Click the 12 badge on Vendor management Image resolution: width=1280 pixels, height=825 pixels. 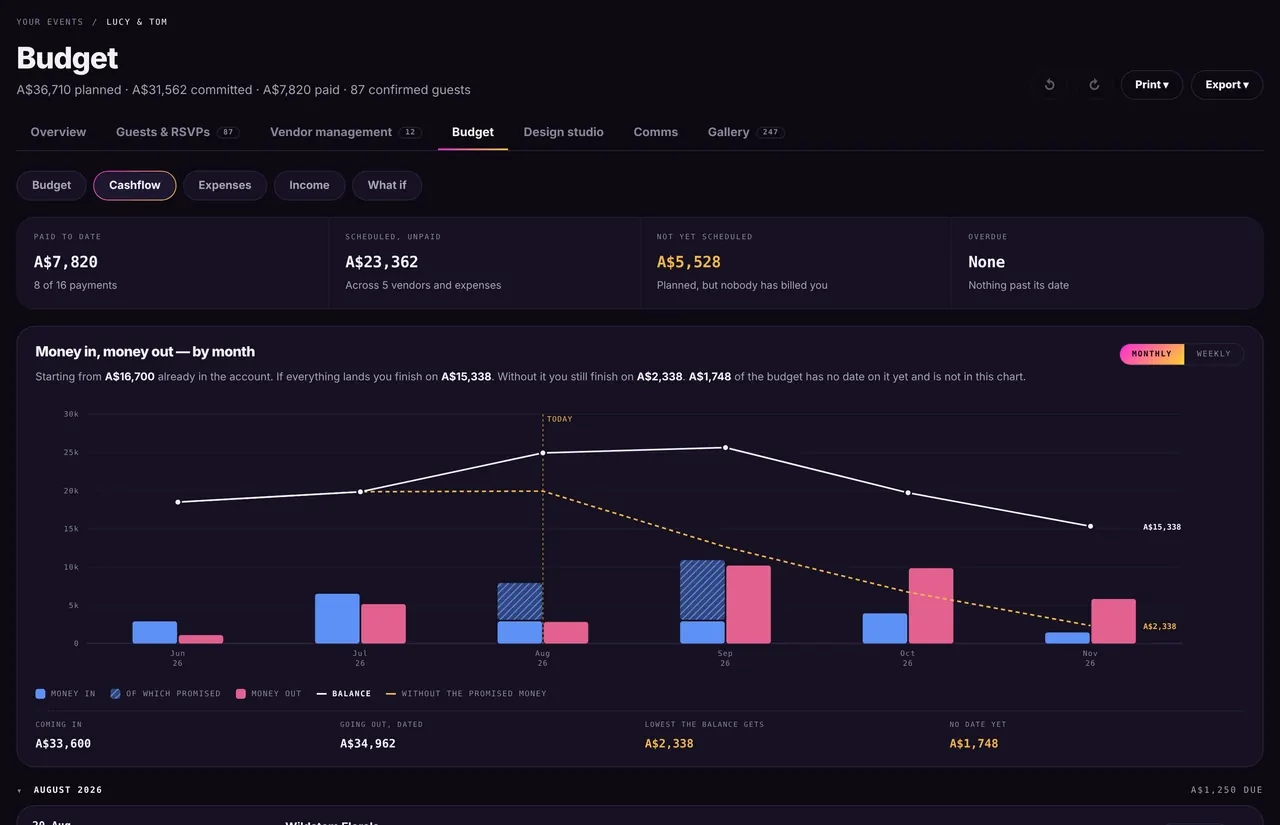[x=410, y=132]
